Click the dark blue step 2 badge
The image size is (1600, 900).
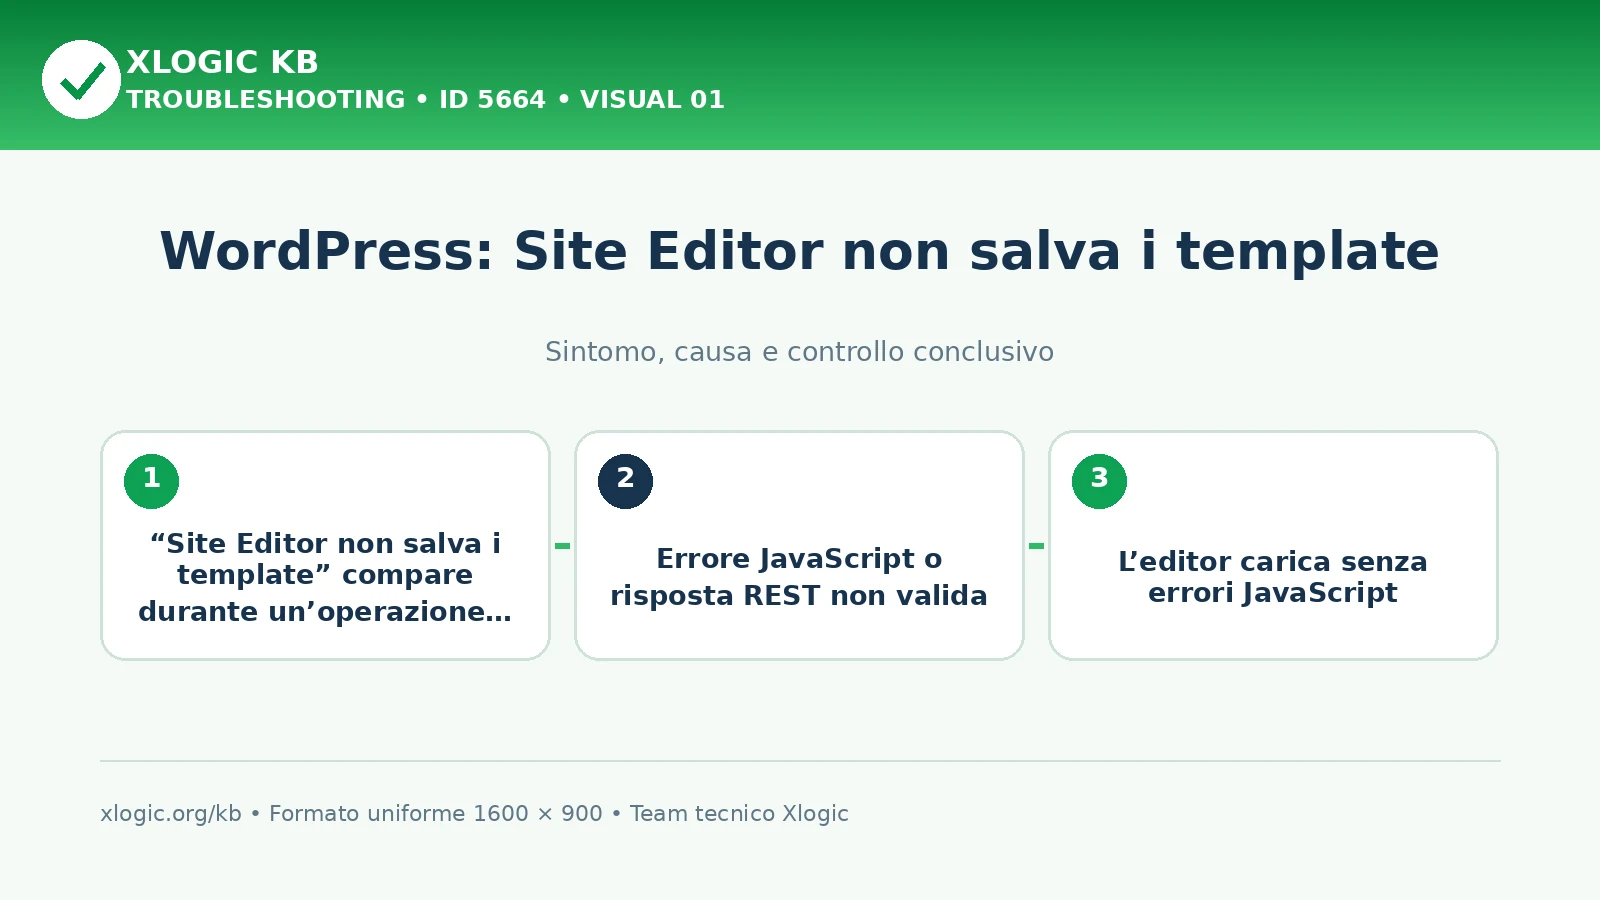(625, 481)
